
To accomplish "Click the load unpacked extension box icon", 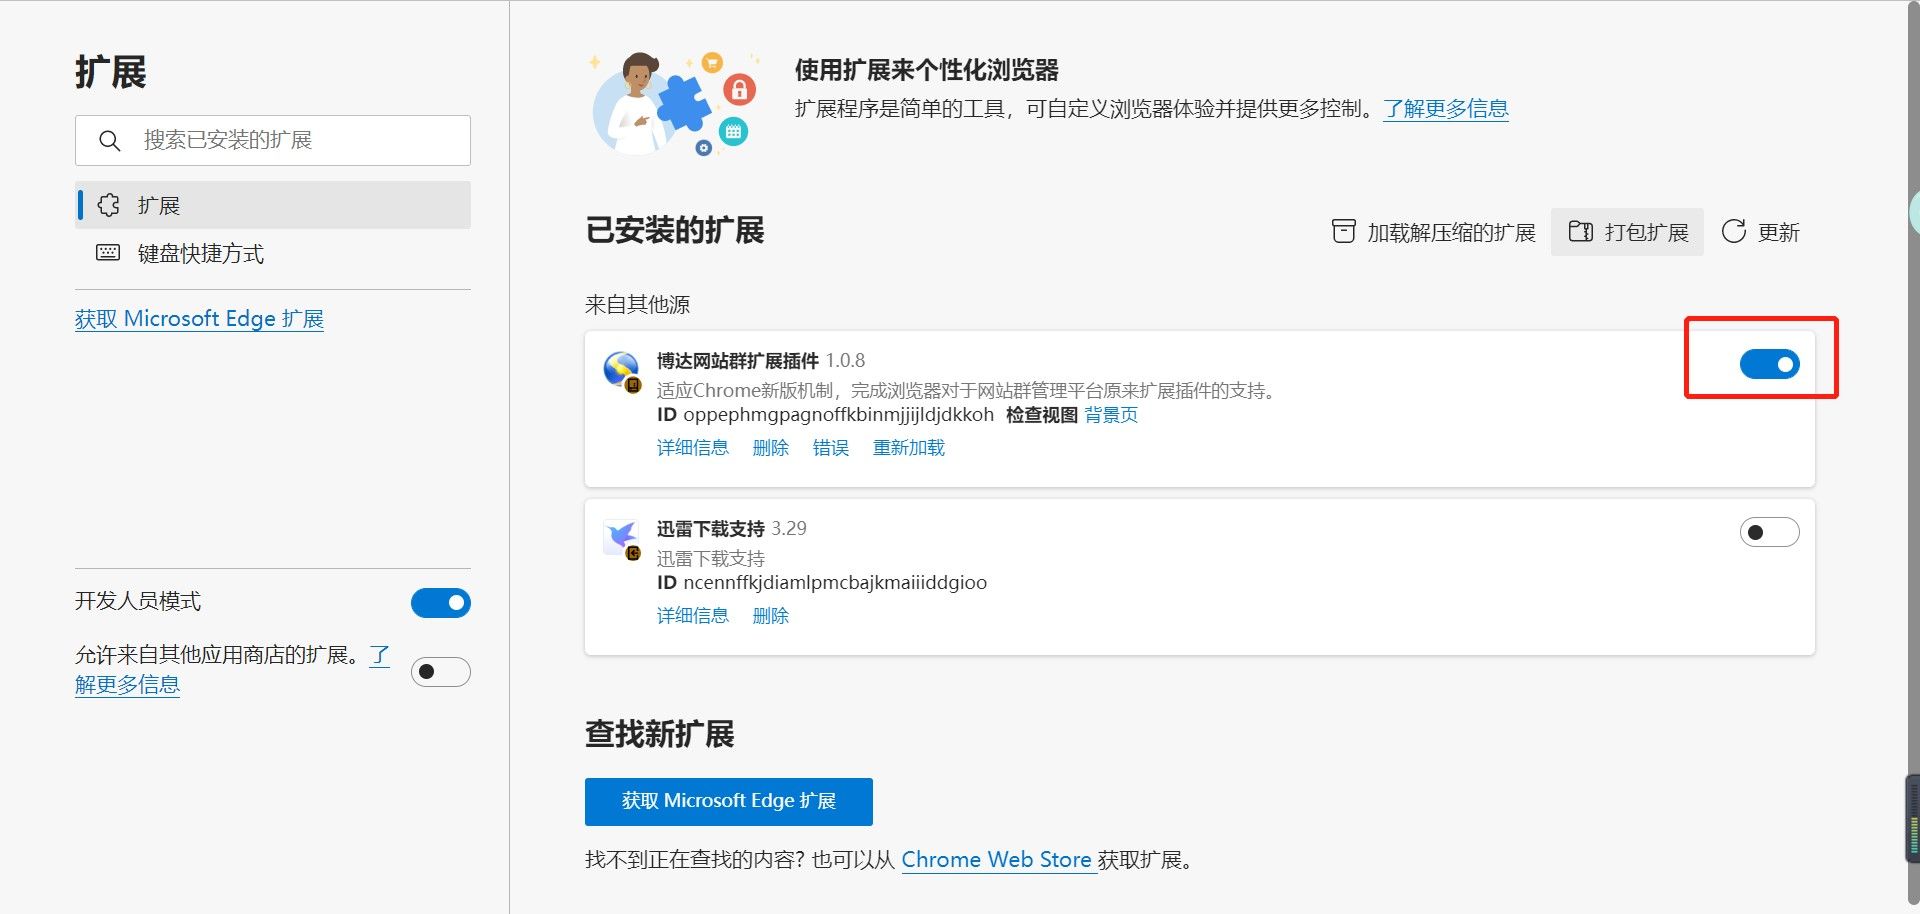I will pyautogui.click(x=1343, y=232).
